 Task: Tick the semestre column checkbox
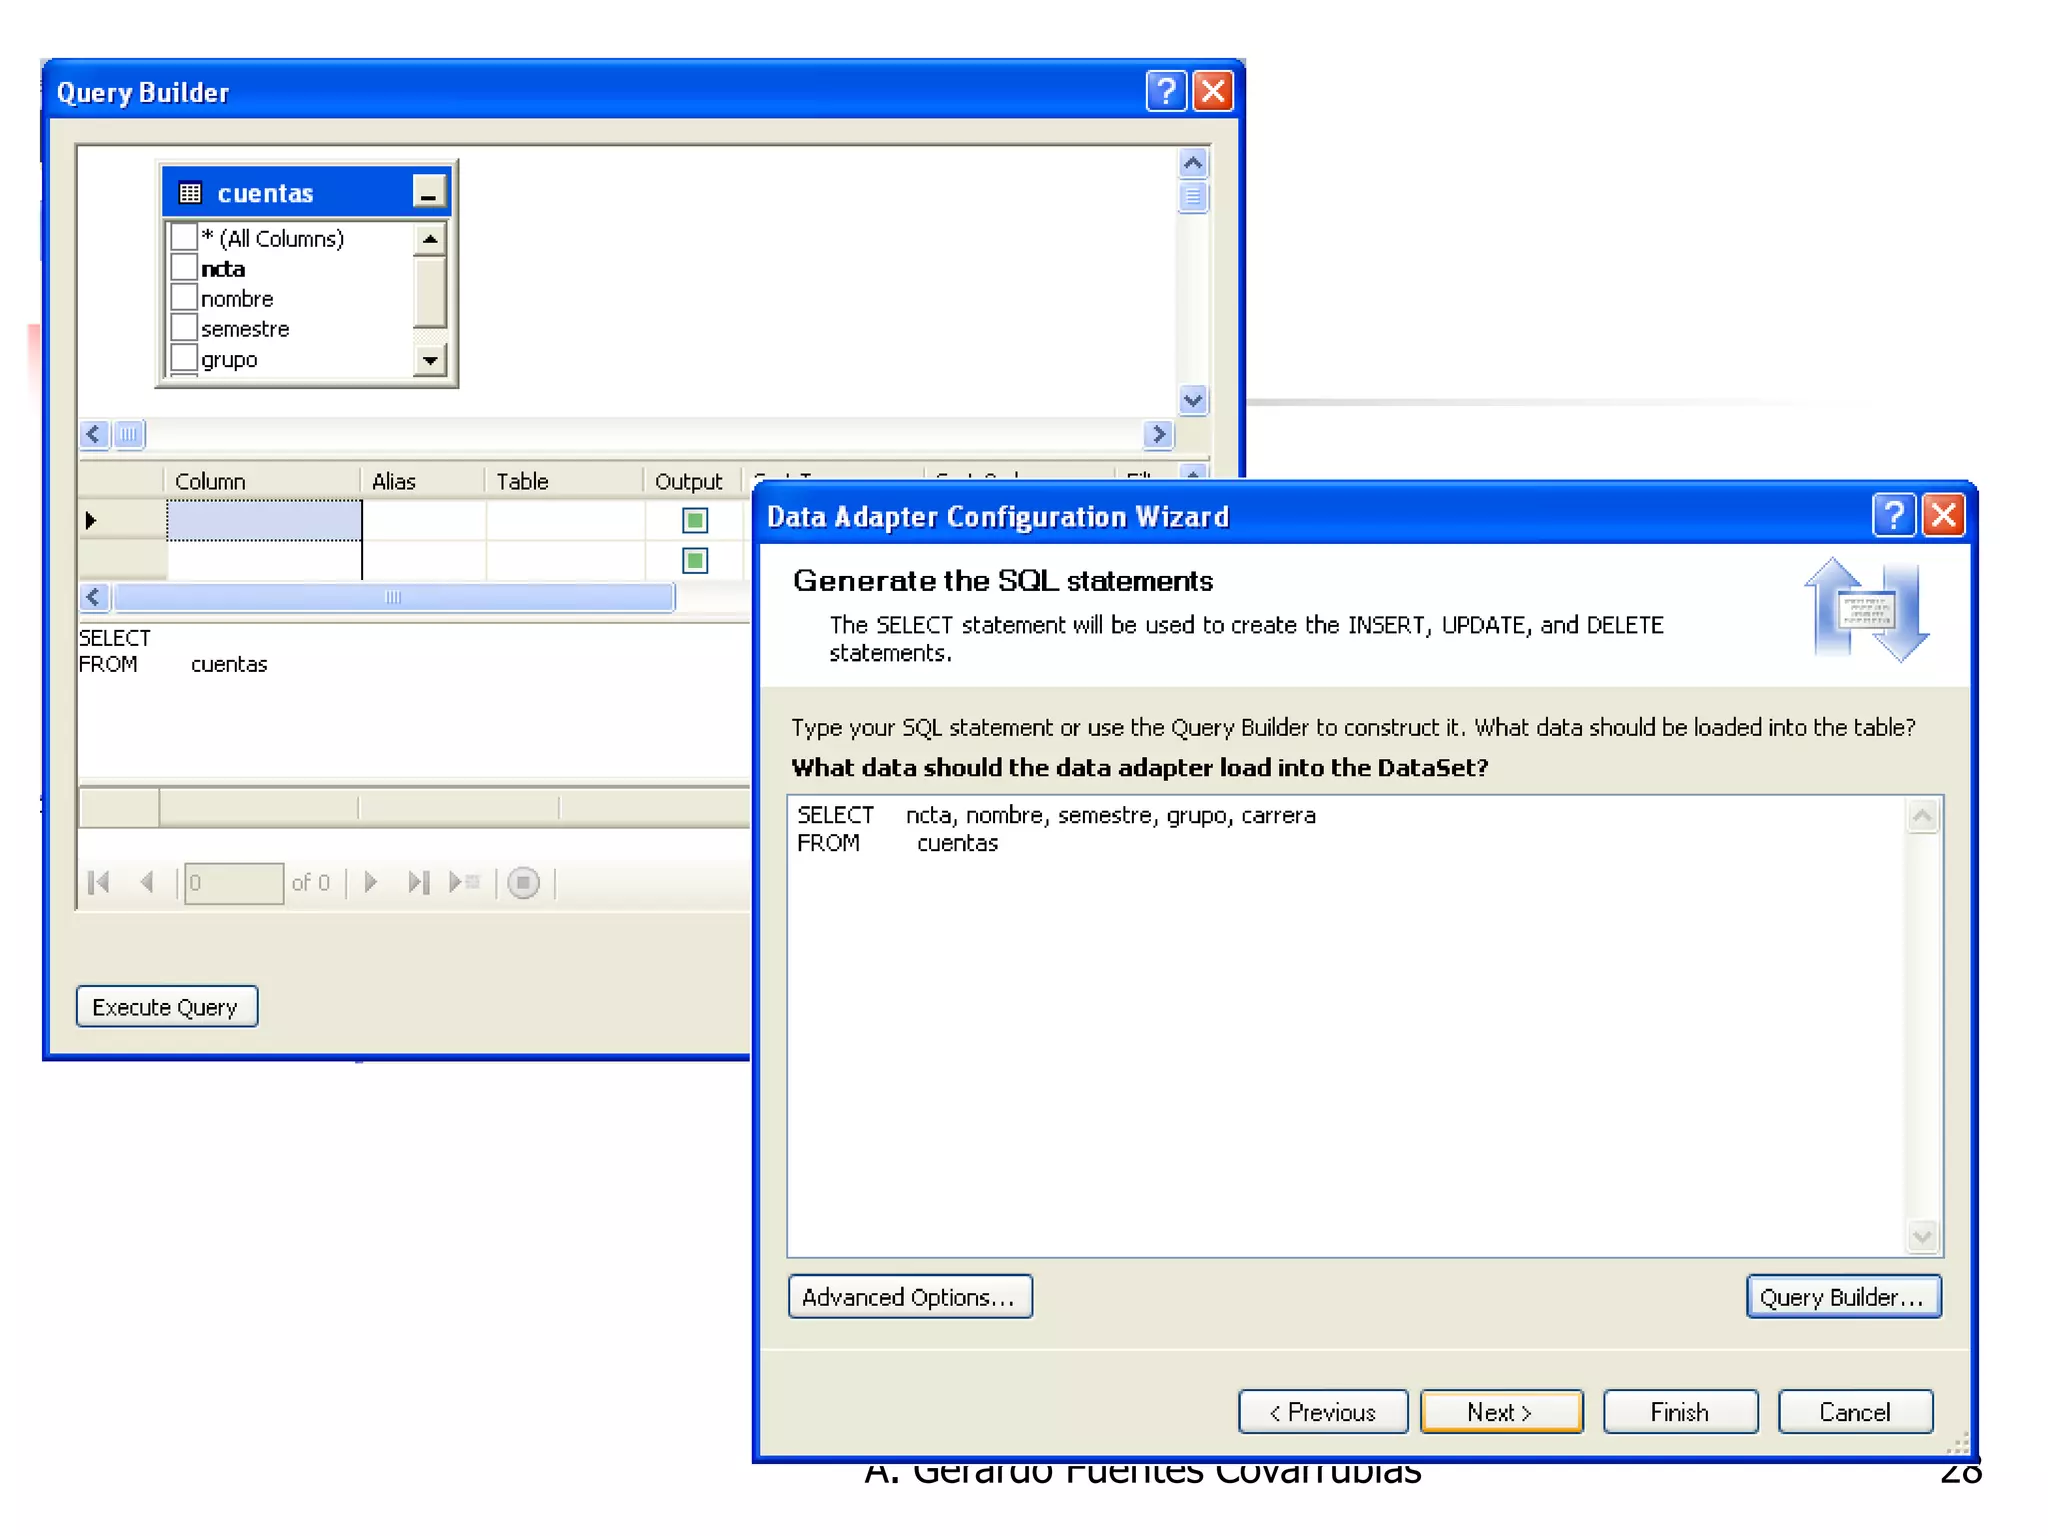[x=184, y=328]
